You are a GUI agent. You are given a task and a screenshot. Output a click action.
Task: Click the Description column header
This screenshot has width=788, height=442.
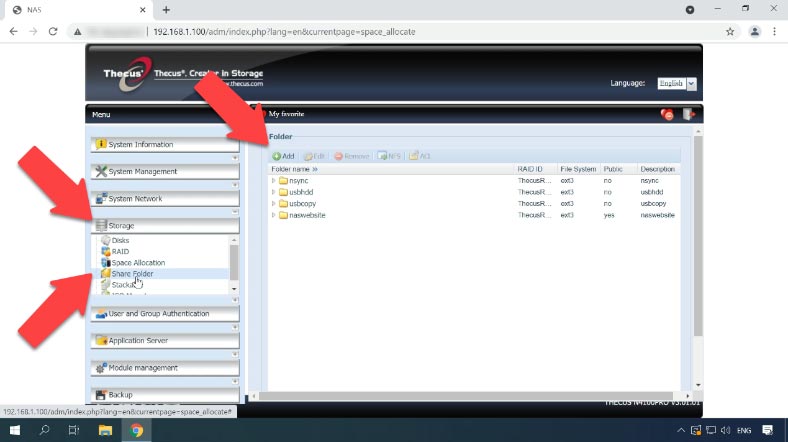click(x=658, y=169)
